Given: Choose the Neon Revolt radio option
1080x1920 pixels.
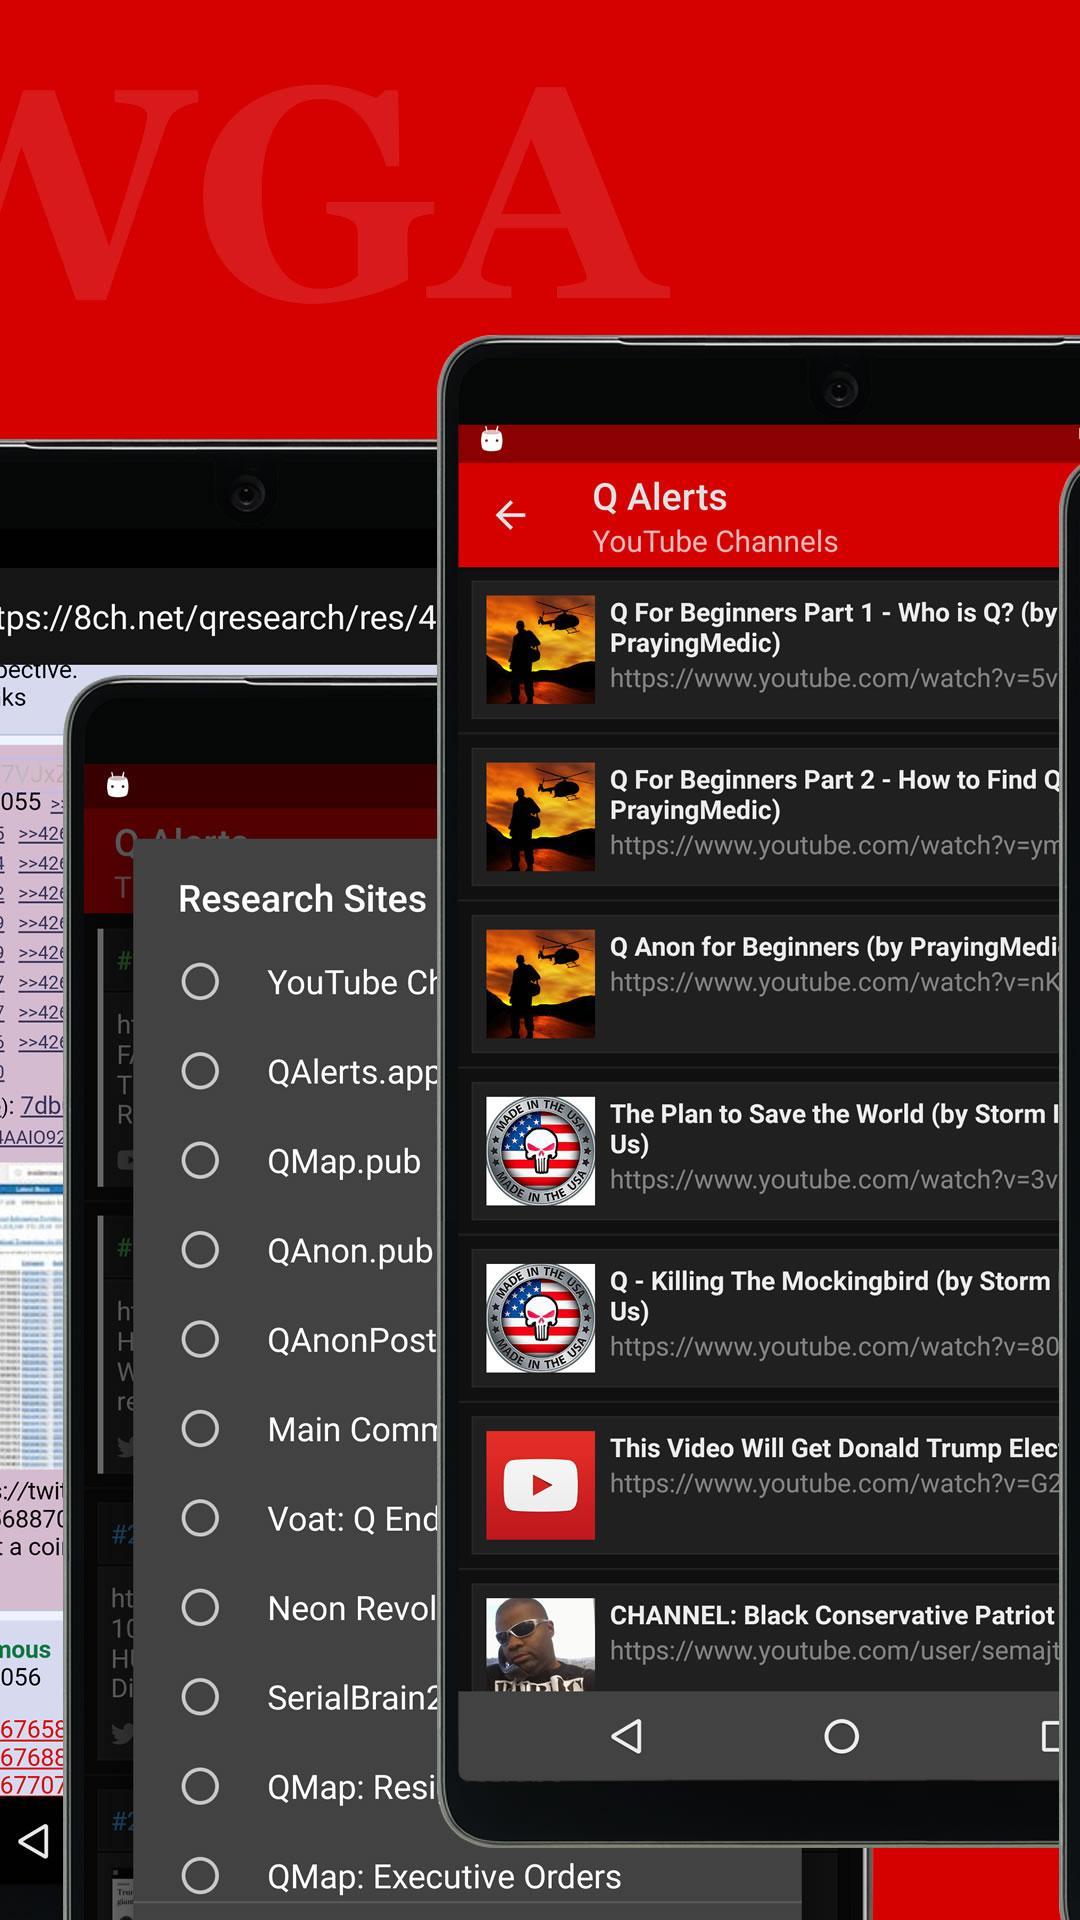Looking at the screenshot, I should [200, 1608].
